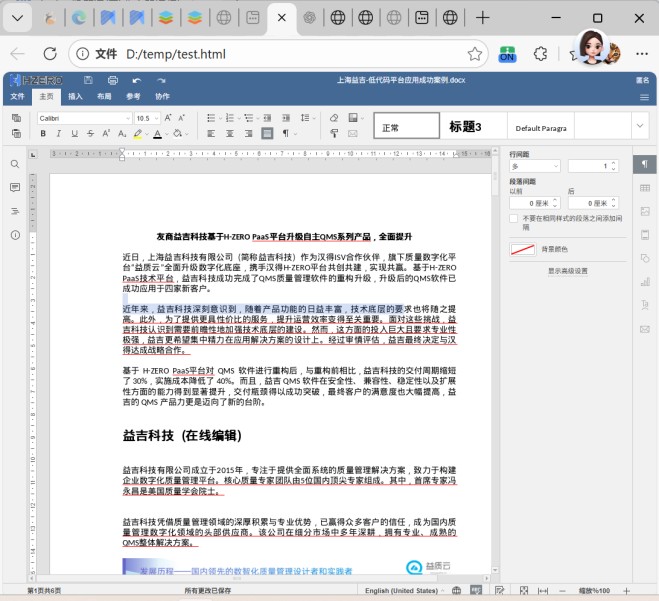659x601 pixels.
Task: Toggle paragraph settings panel in right sidebar
Action: point(645,164)
